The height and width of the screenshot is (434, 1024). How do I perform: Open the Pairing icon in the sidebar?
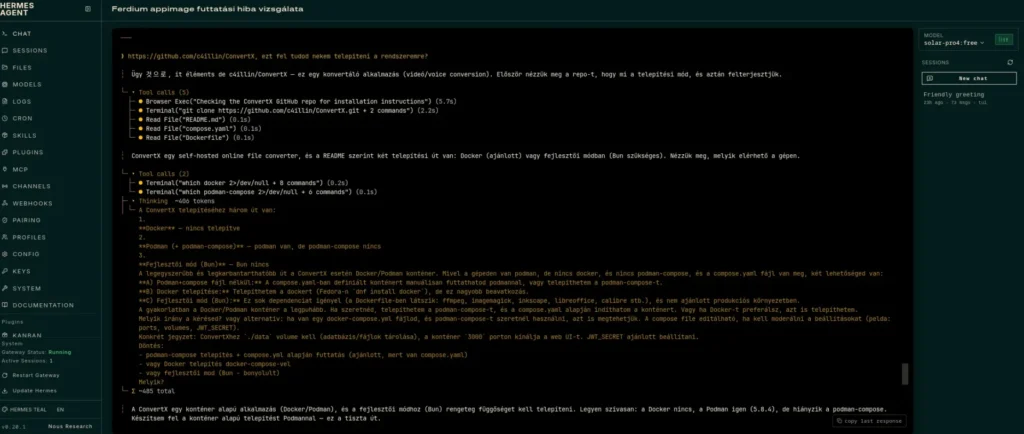point(5,220)
